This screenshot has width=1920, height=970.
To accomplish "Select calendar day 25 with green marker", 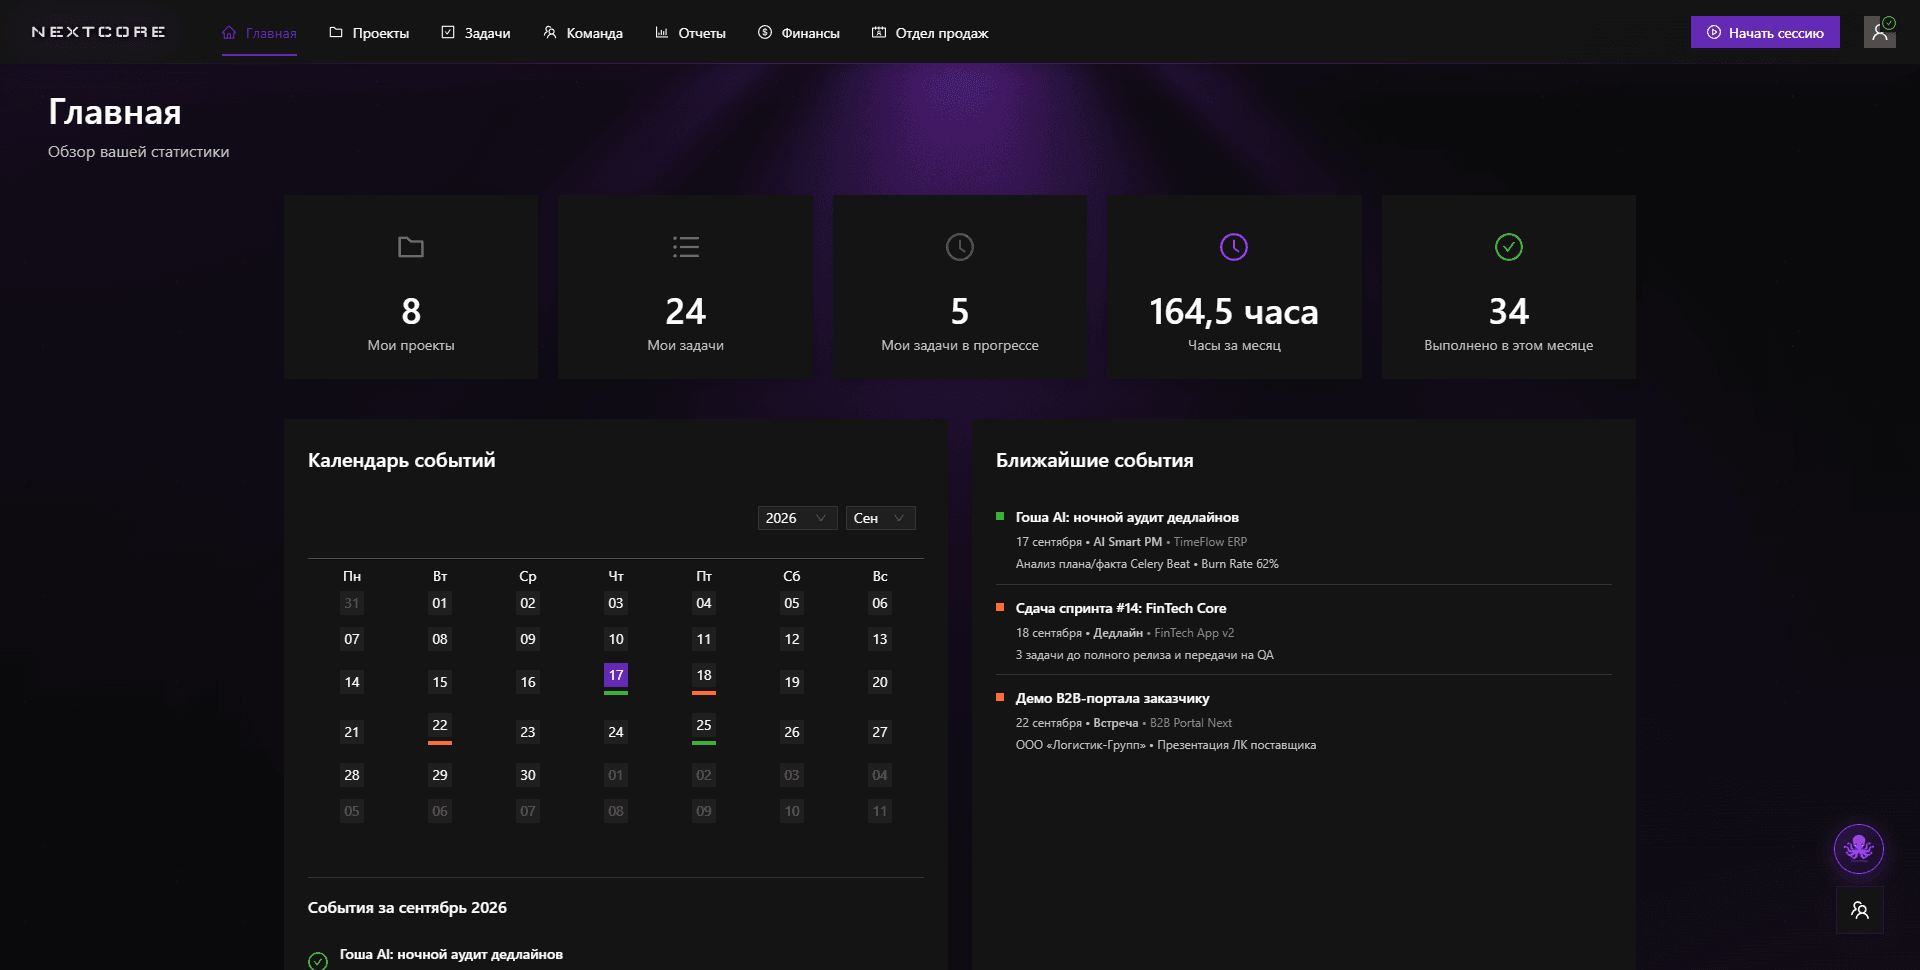I will [704, 725].
